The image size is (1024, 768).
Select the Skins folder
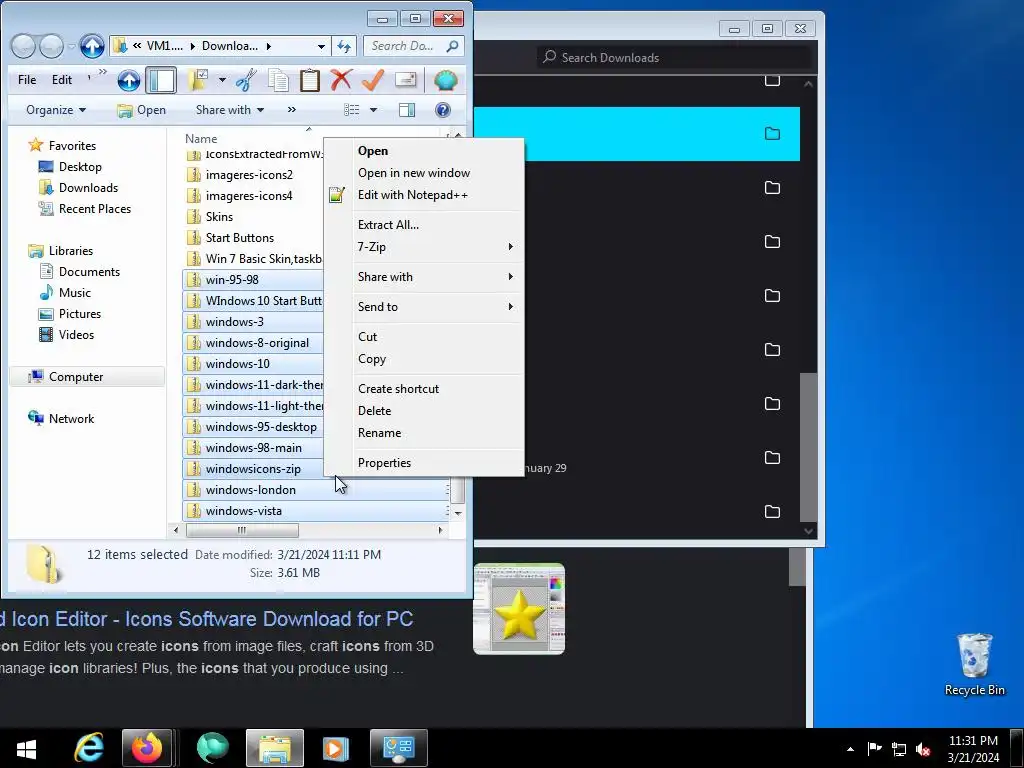pos(219,217)
